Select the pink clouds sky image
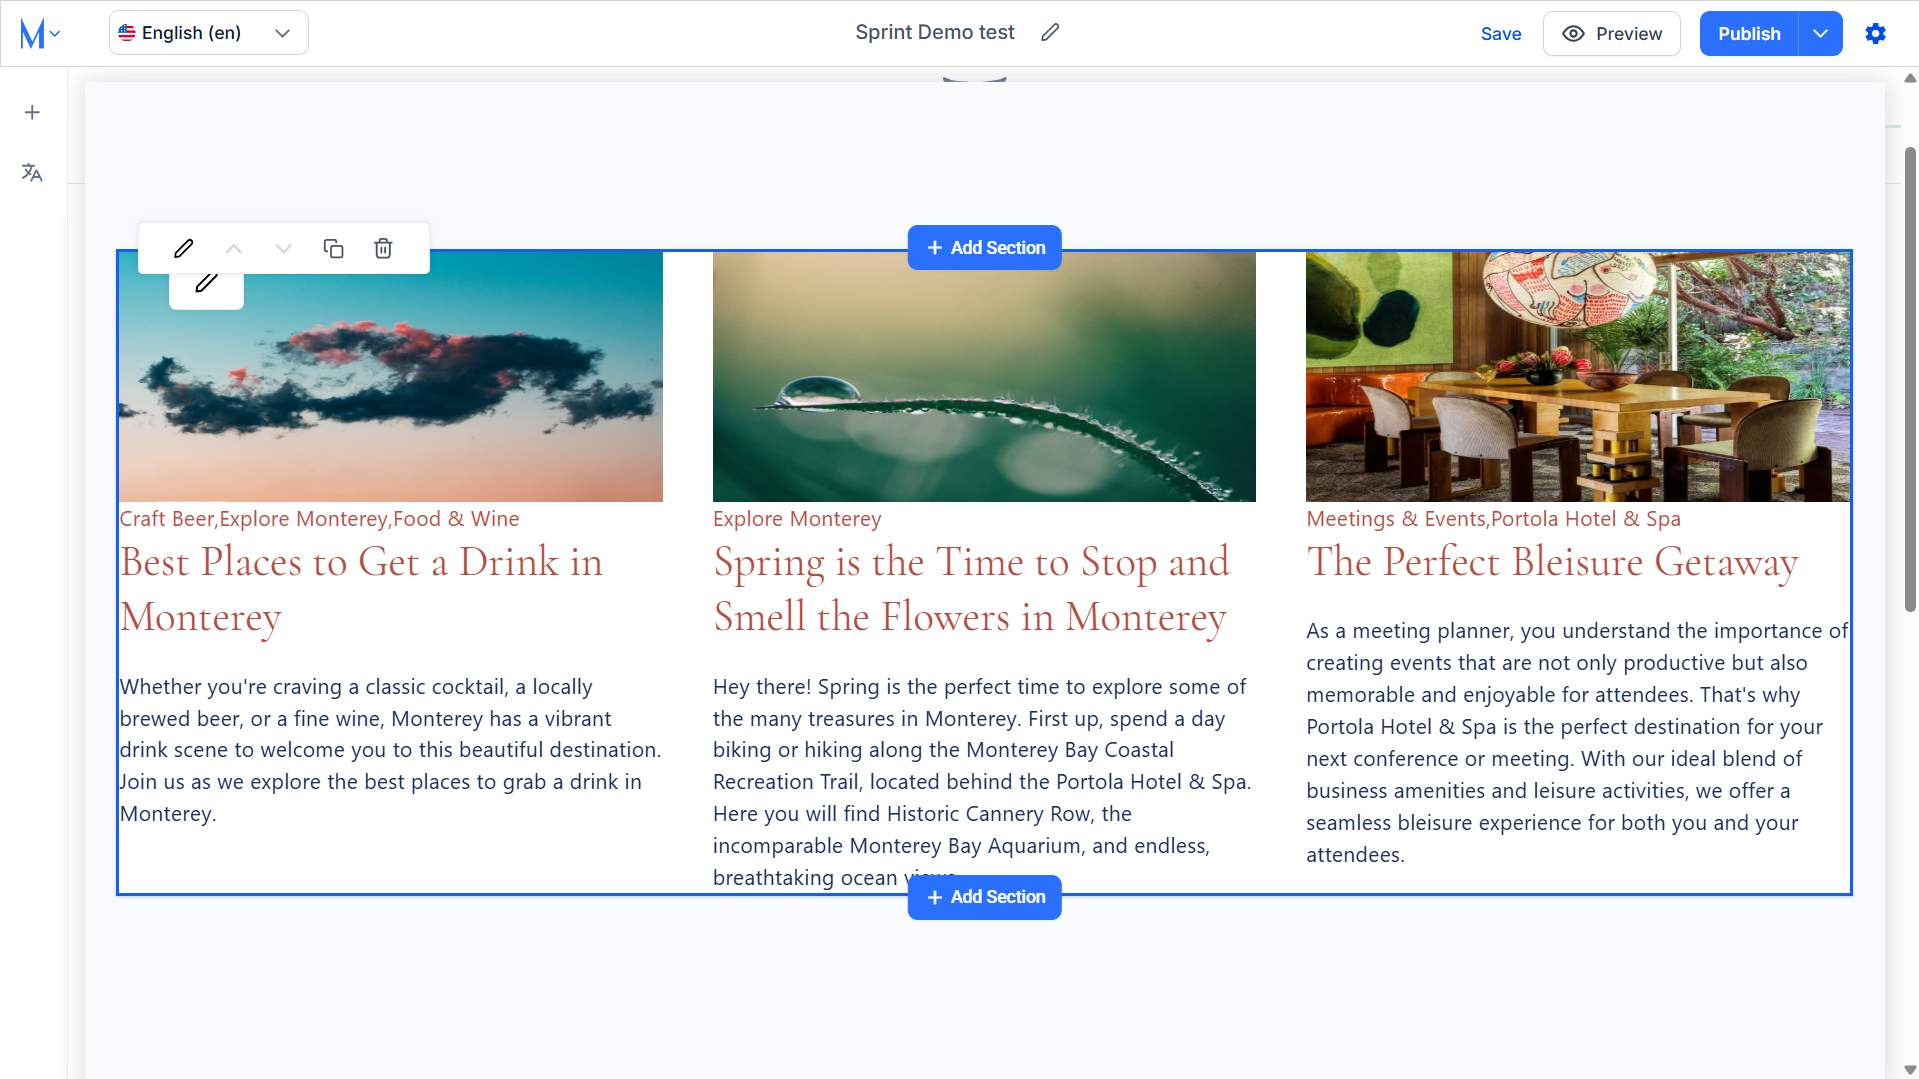The image size is (1919, 1079). point(391,377)
